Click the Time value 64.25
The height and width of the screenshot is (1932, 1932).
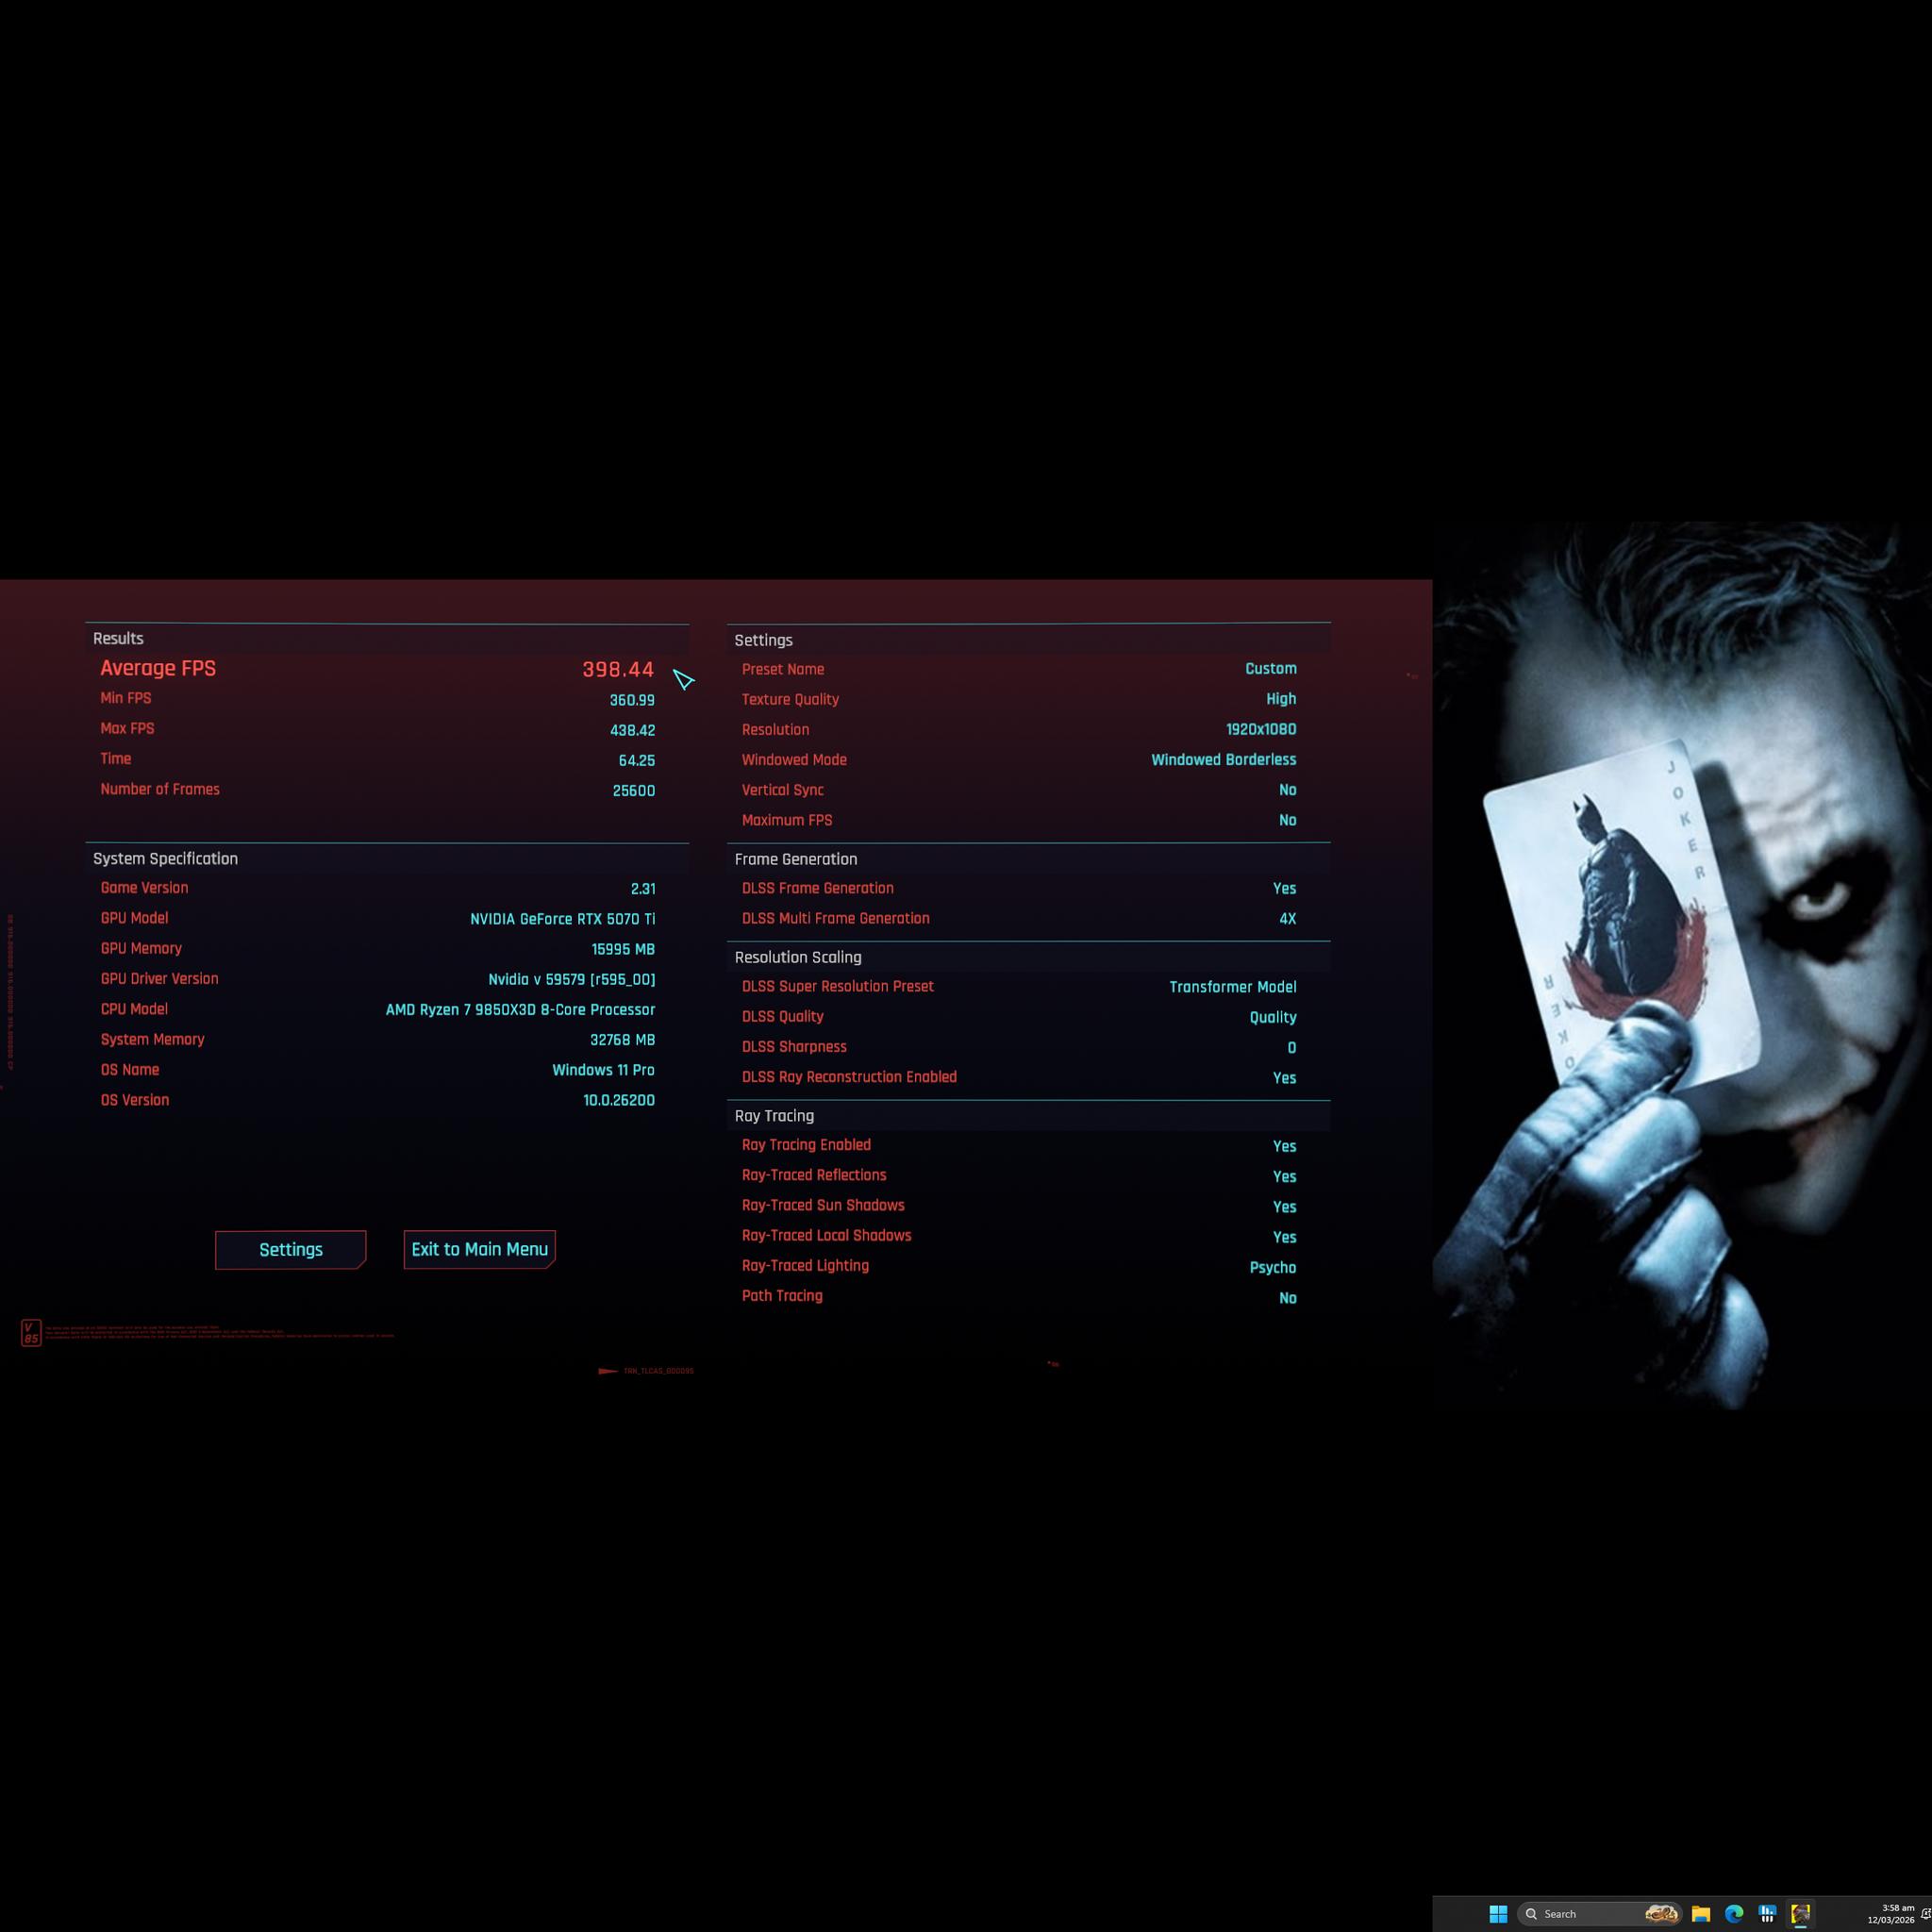636,760
